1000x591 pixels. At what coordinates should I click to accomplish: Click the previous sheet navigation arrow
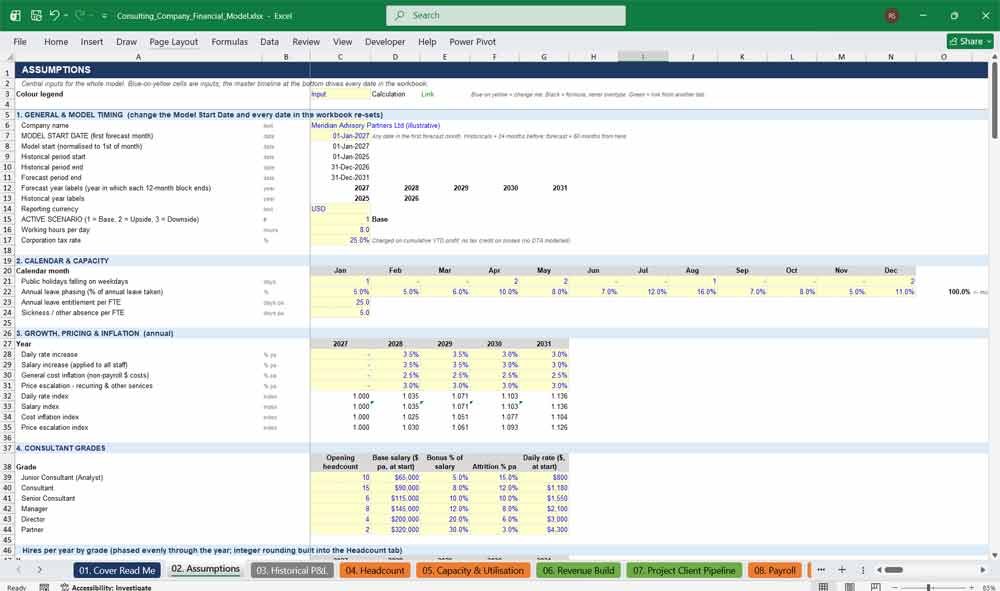click(18, 570)
